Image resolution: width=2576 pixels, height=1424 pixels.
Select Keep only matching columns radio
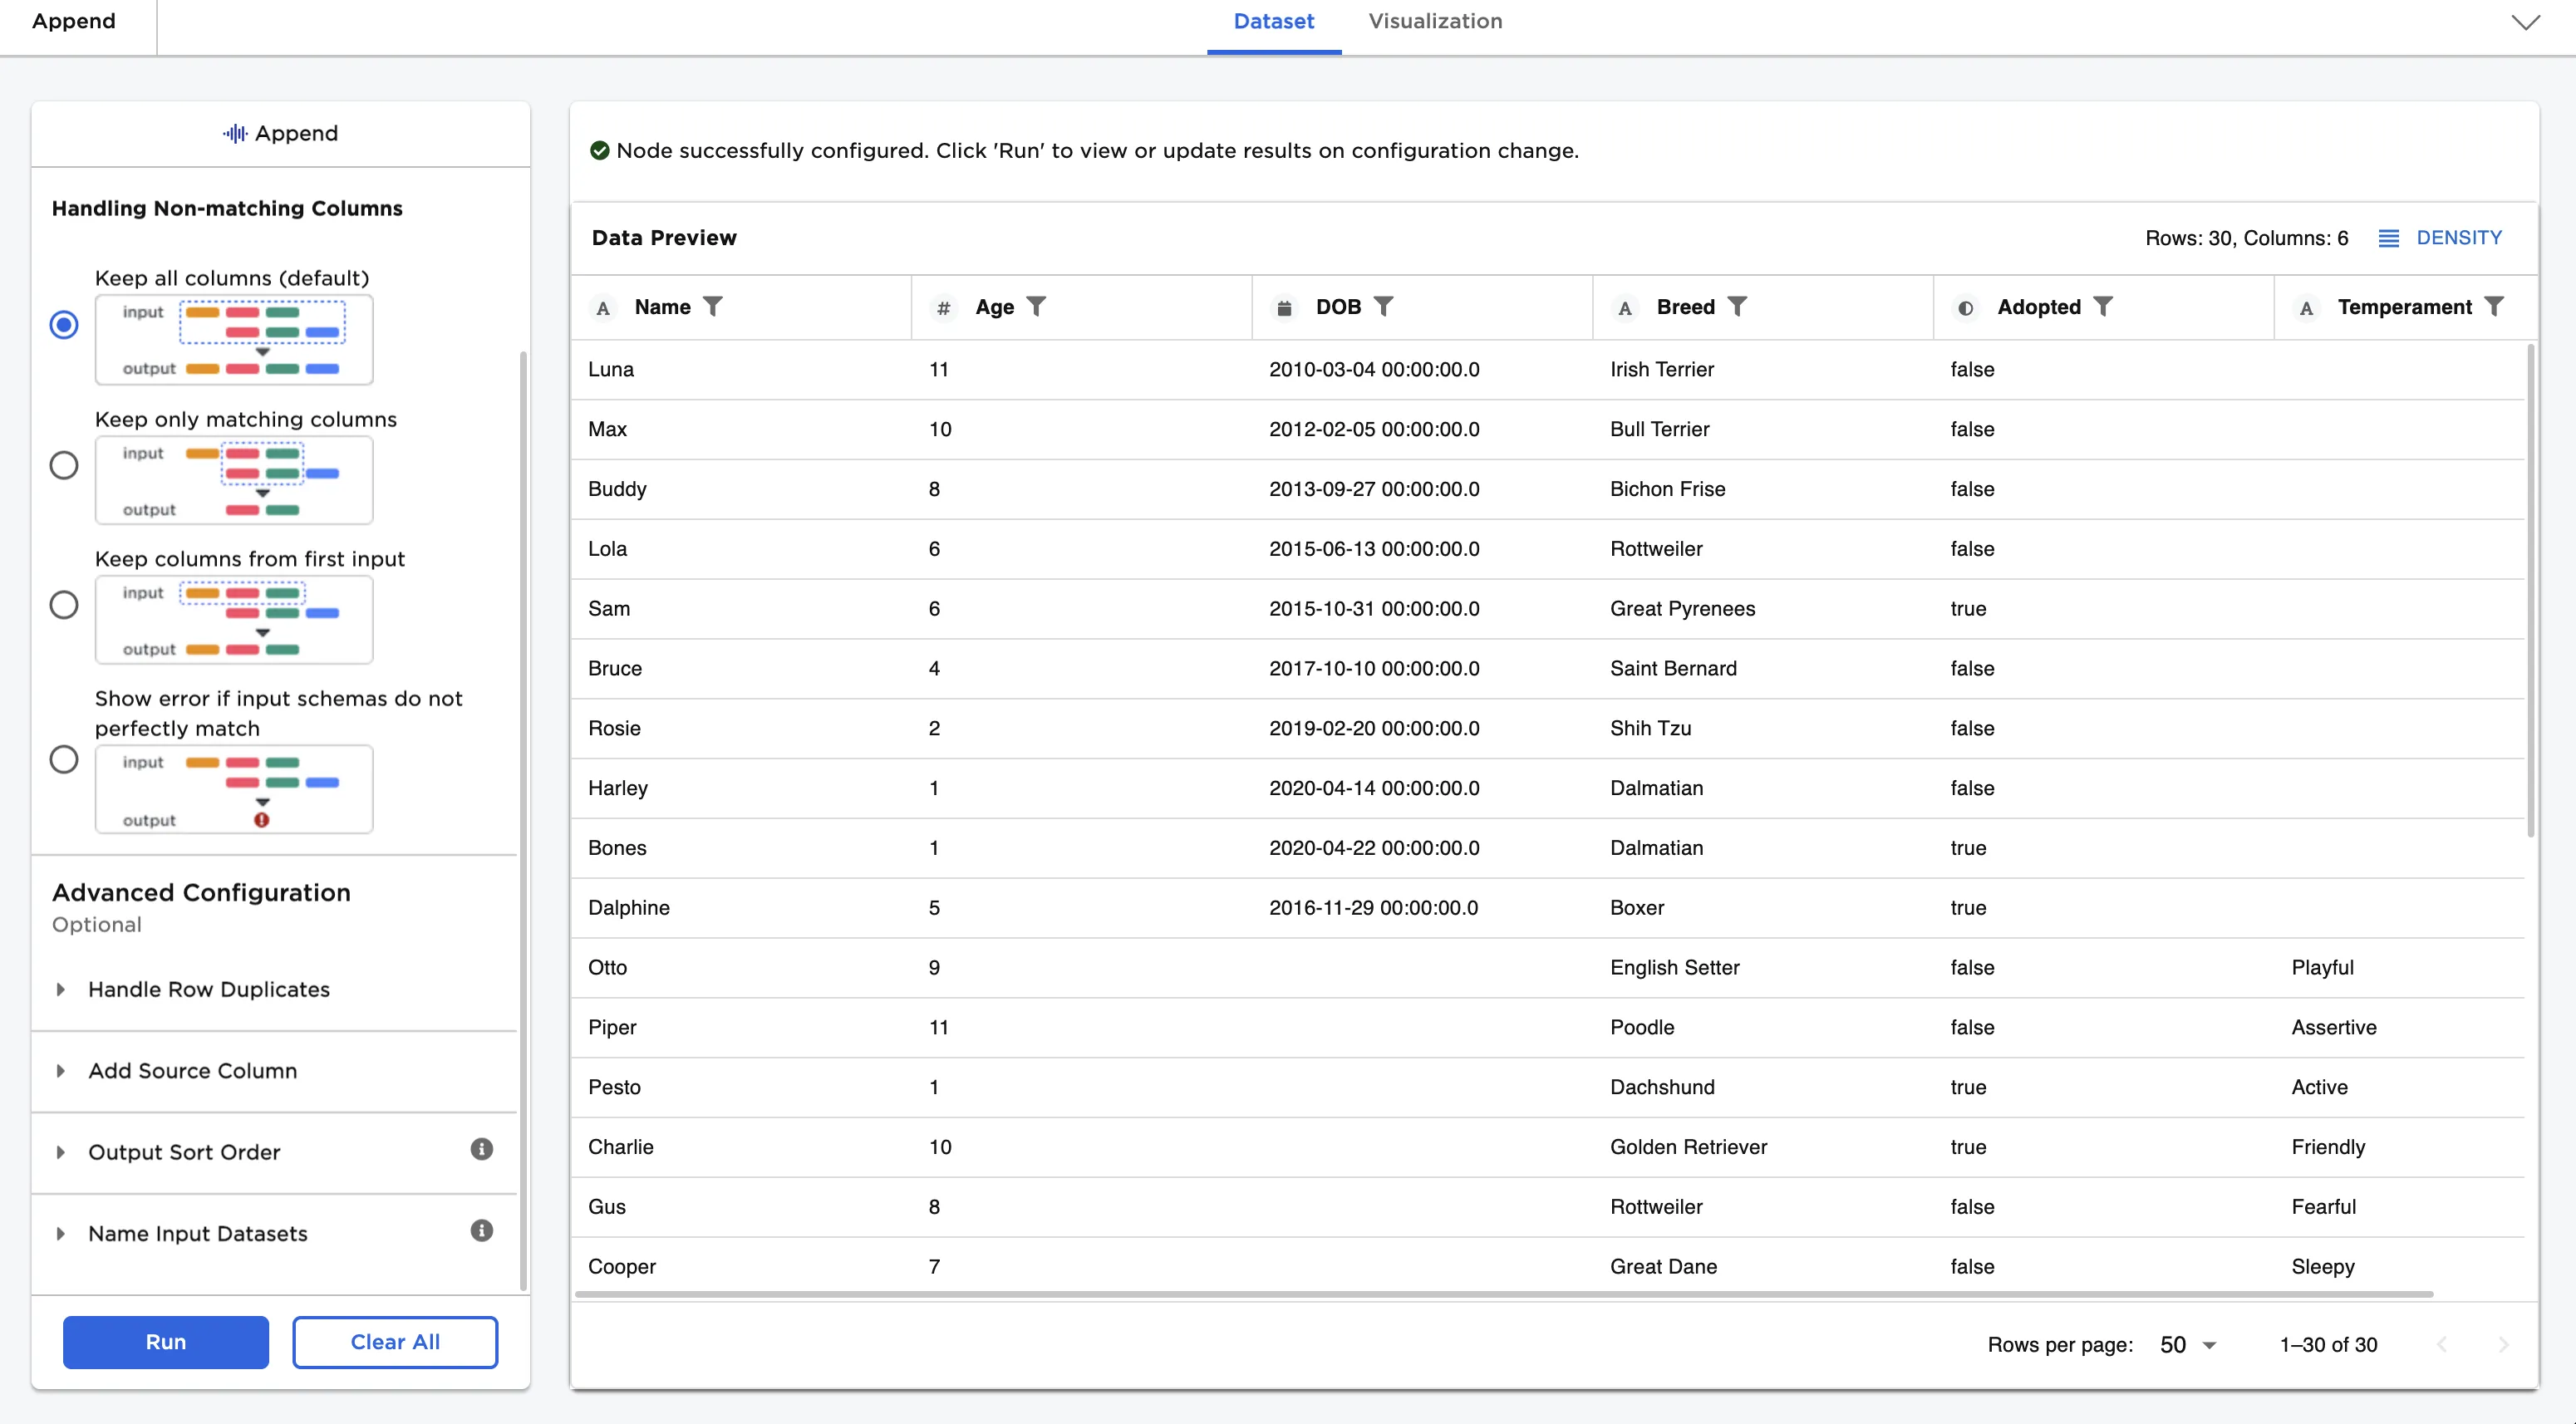coord(64,466)
